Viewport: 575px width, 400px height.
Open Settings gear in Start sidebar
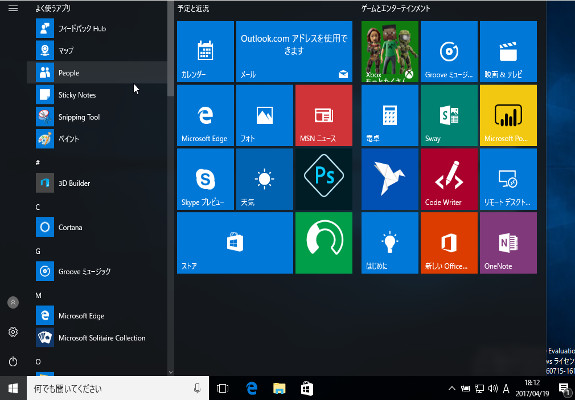coord(13,332)
